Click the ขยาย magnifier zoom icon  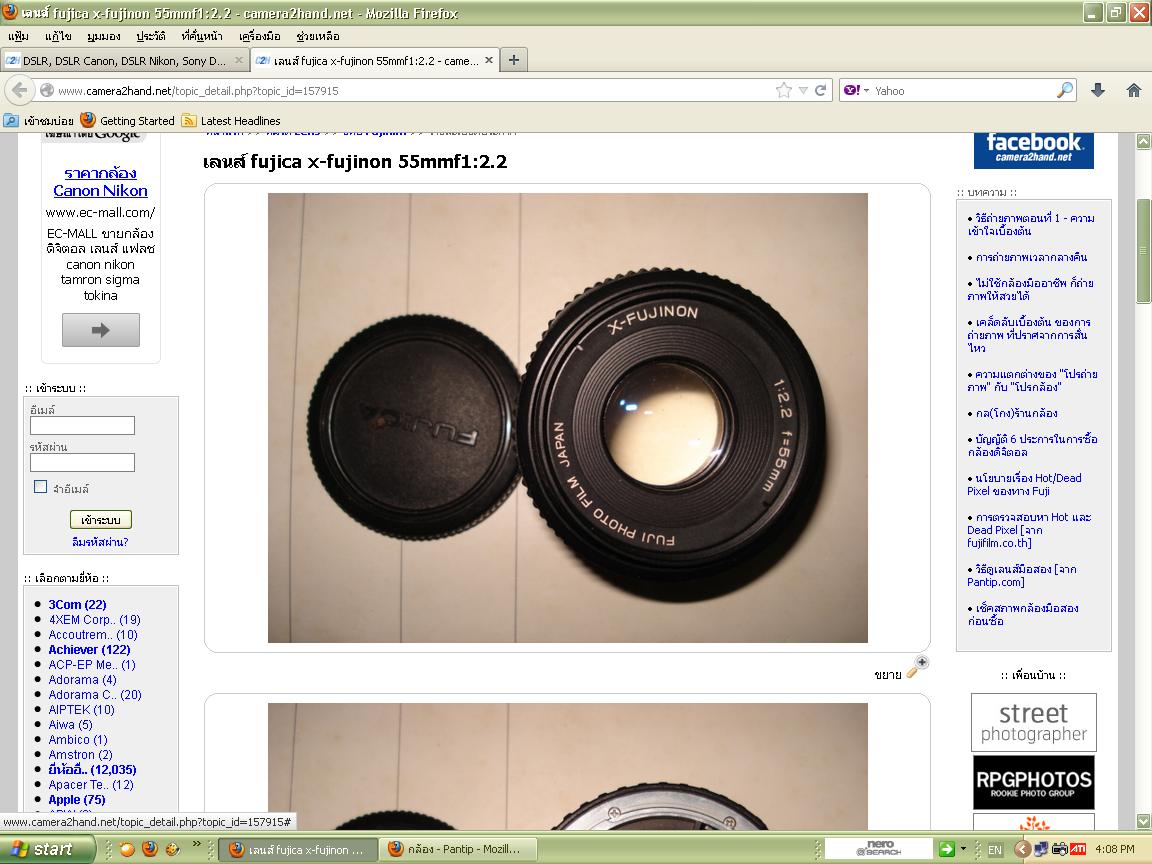[x=917, y=667]
